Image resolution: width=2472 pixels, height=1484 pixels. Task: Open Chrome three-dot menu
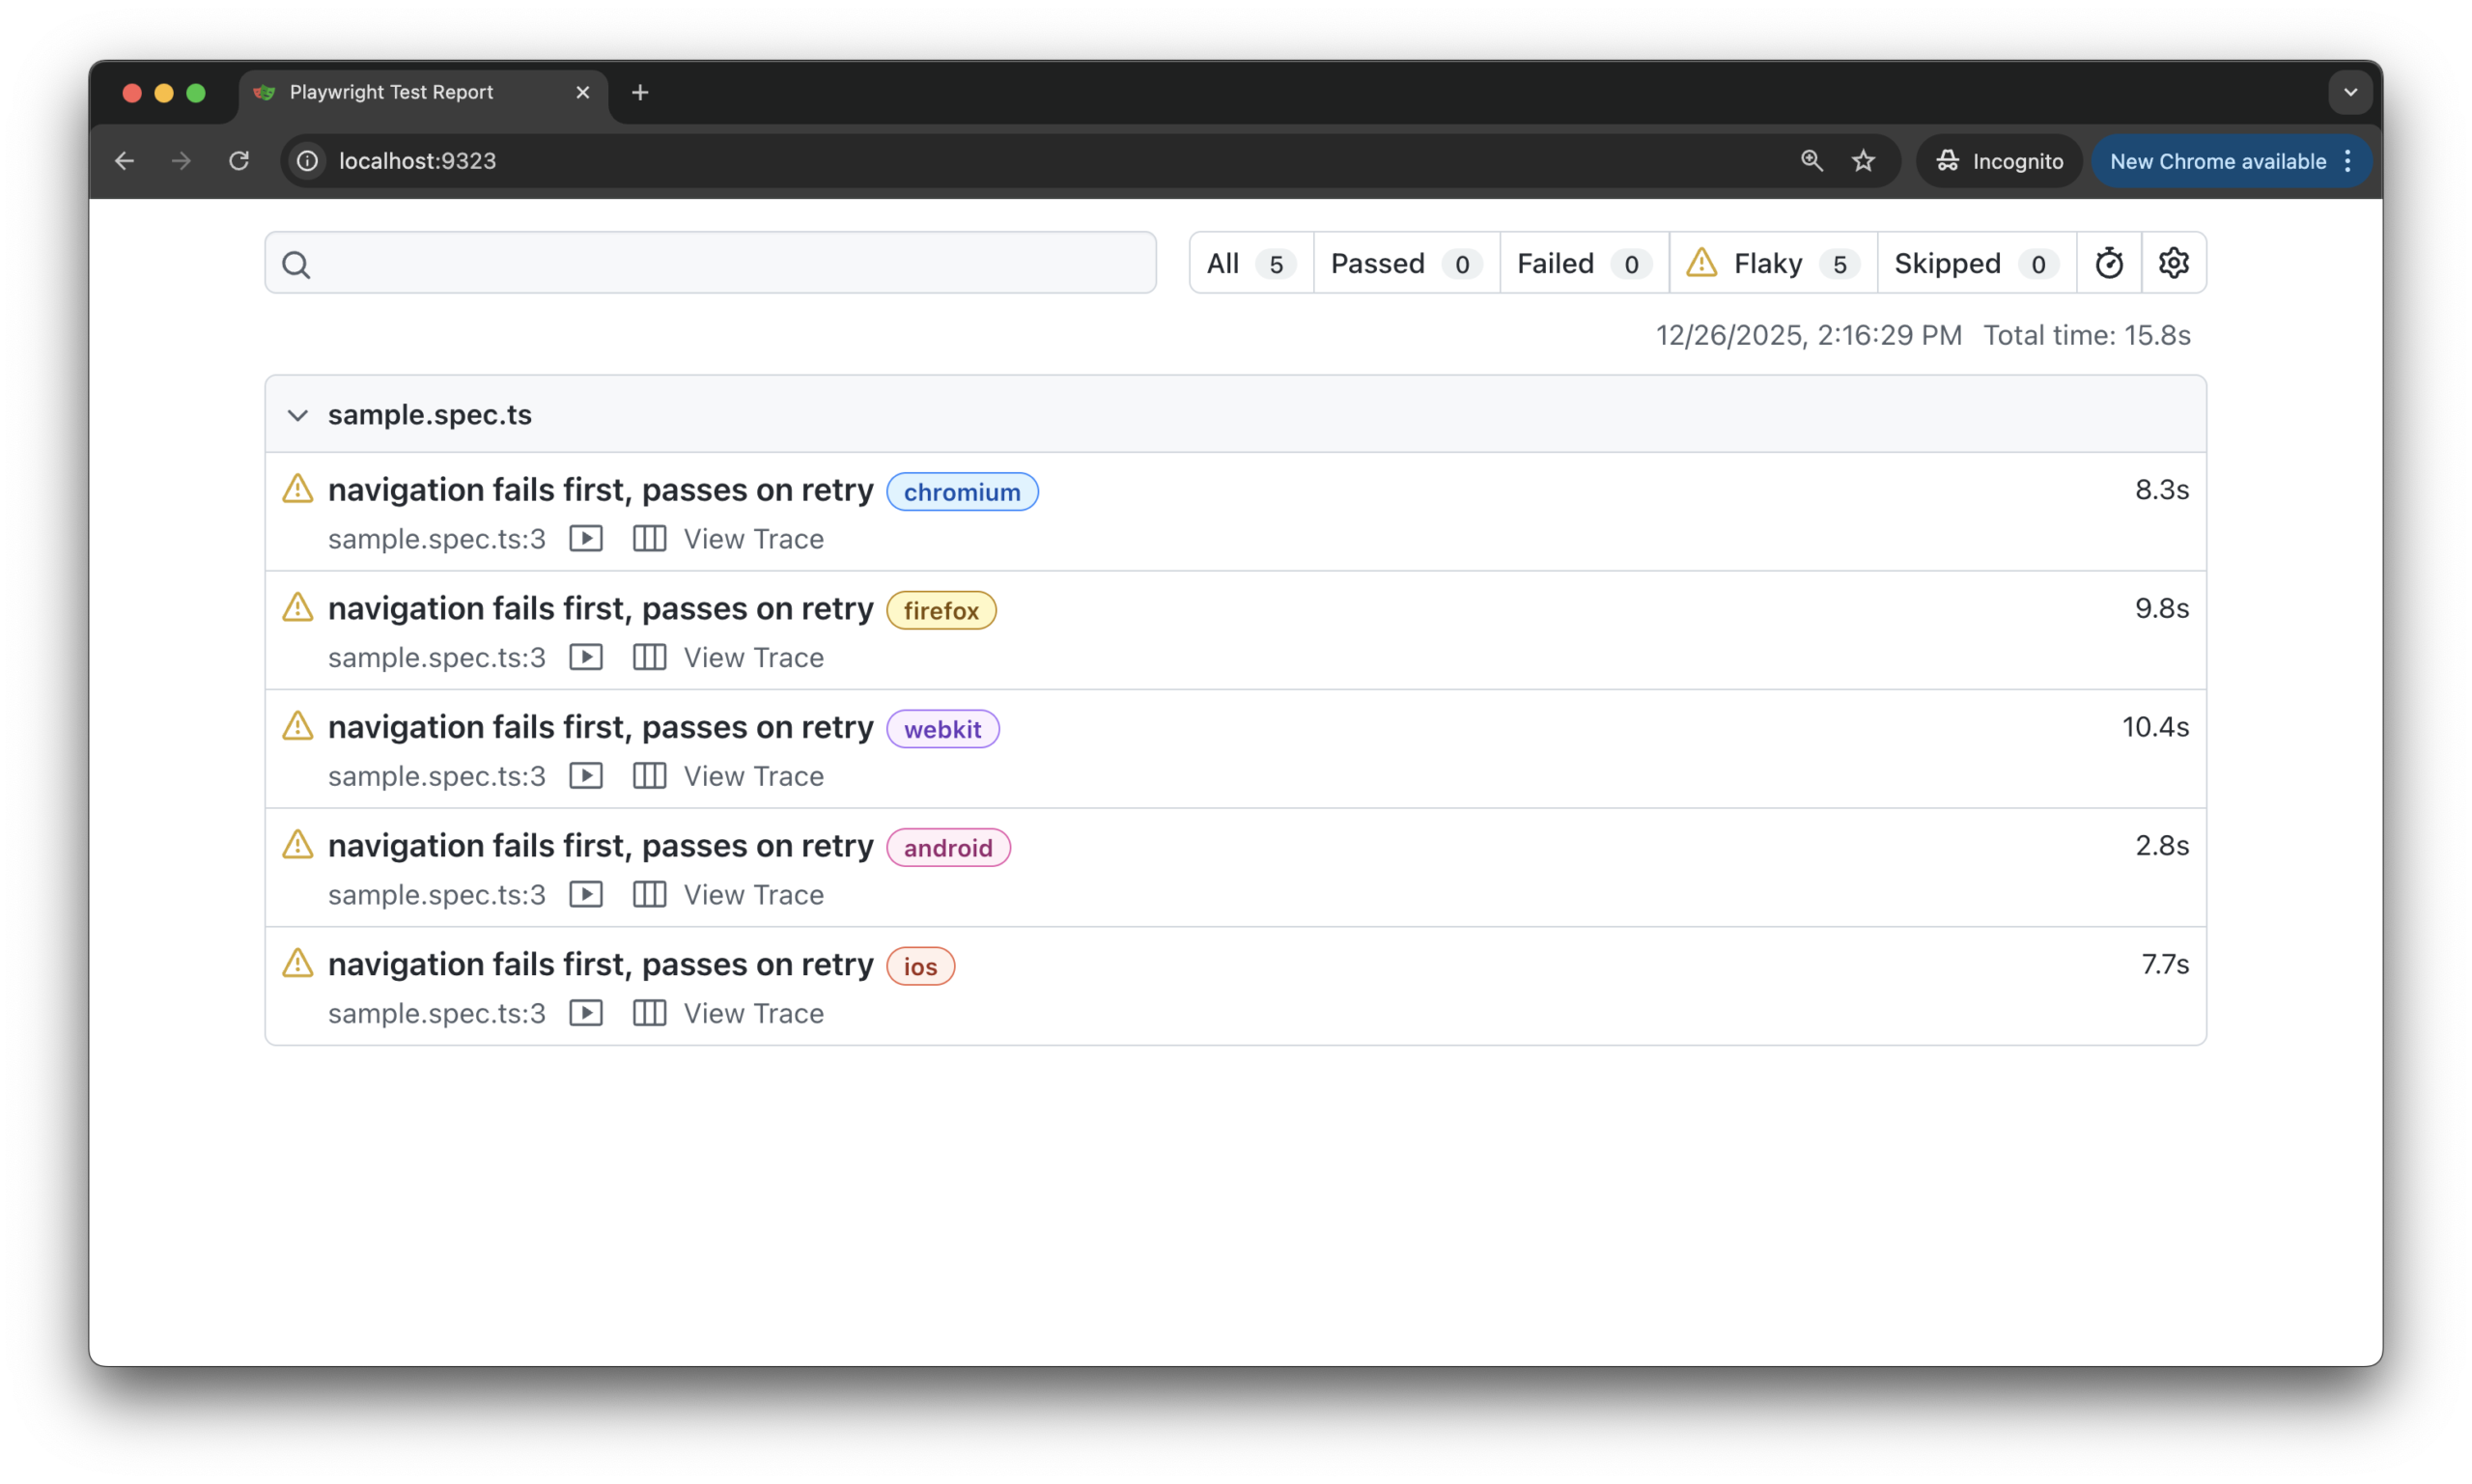pos(2347,161)
